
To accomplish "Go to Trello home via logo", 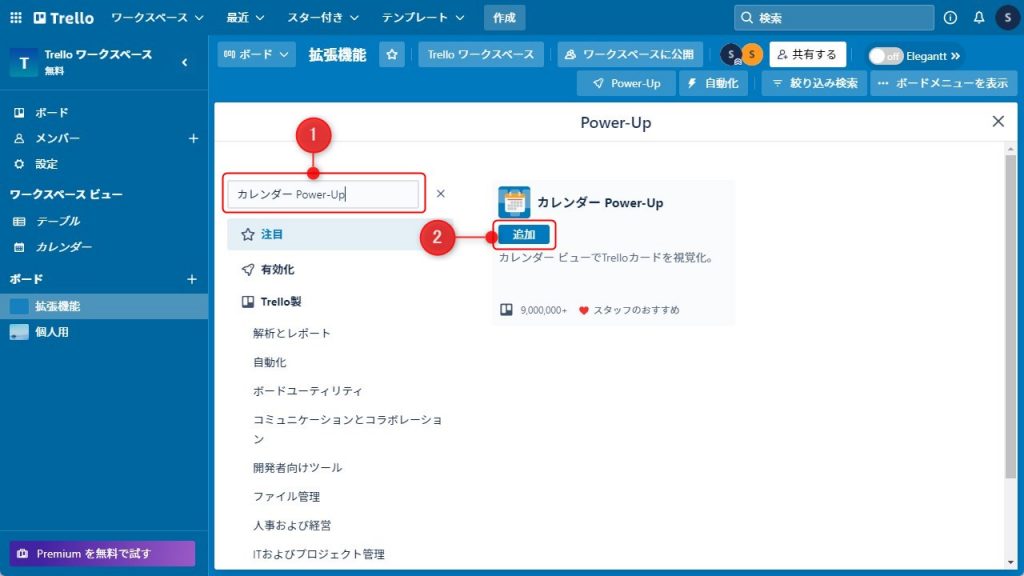I will (x=64, y=18).
